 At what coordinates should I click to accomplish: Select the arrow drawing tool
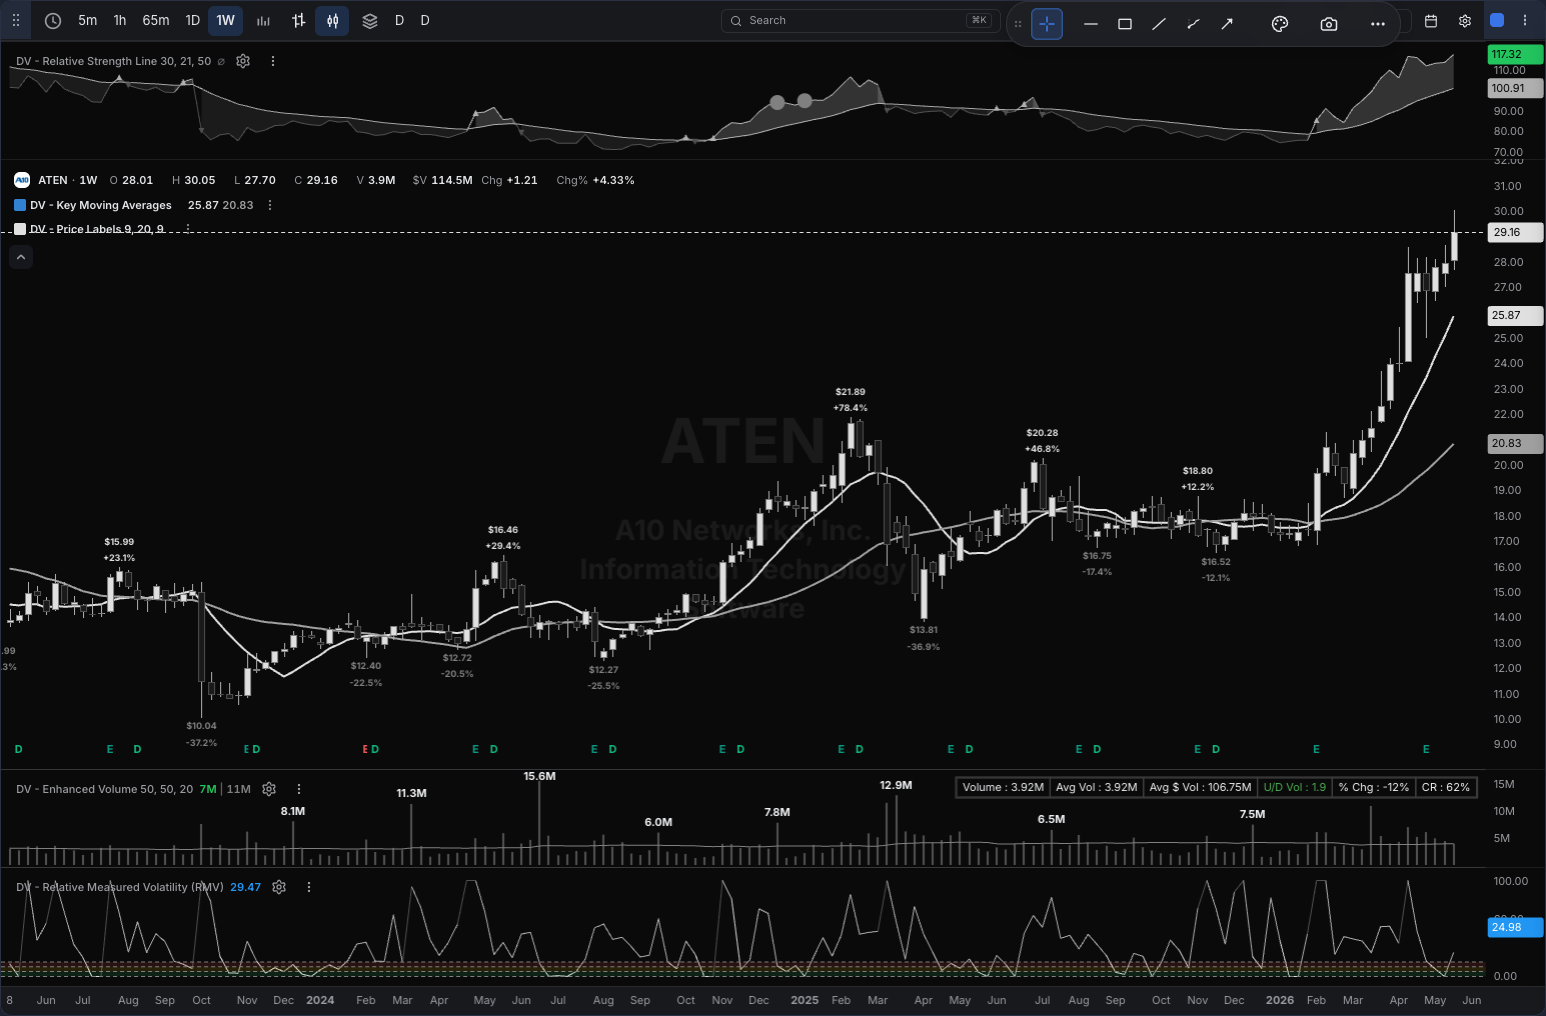coord(1227,24)
